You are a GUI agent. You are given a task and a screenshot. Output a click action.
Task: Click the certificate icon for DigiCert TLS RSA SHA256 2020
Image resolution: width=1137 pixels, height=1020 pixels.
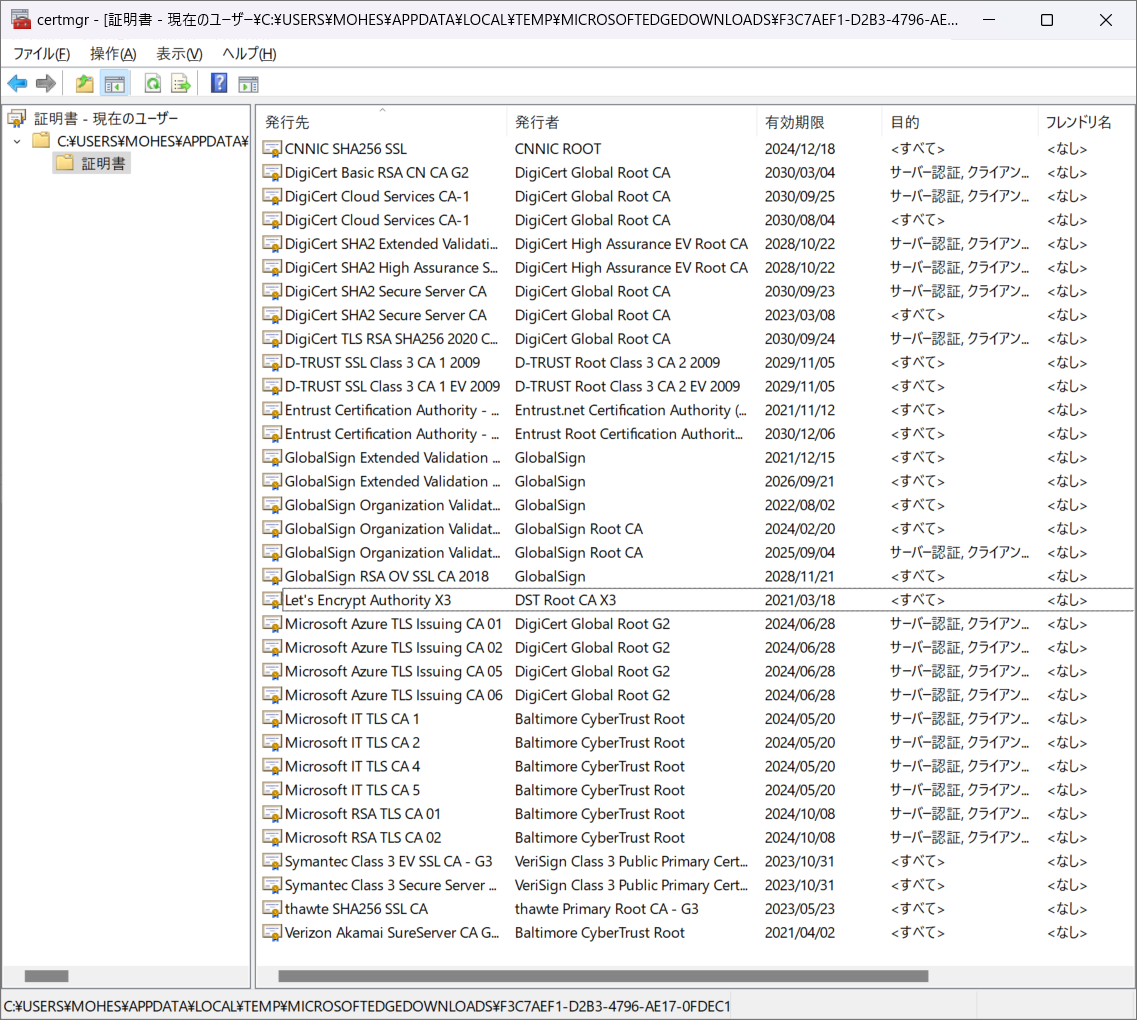pyautogui.click(x=272, y=339)
